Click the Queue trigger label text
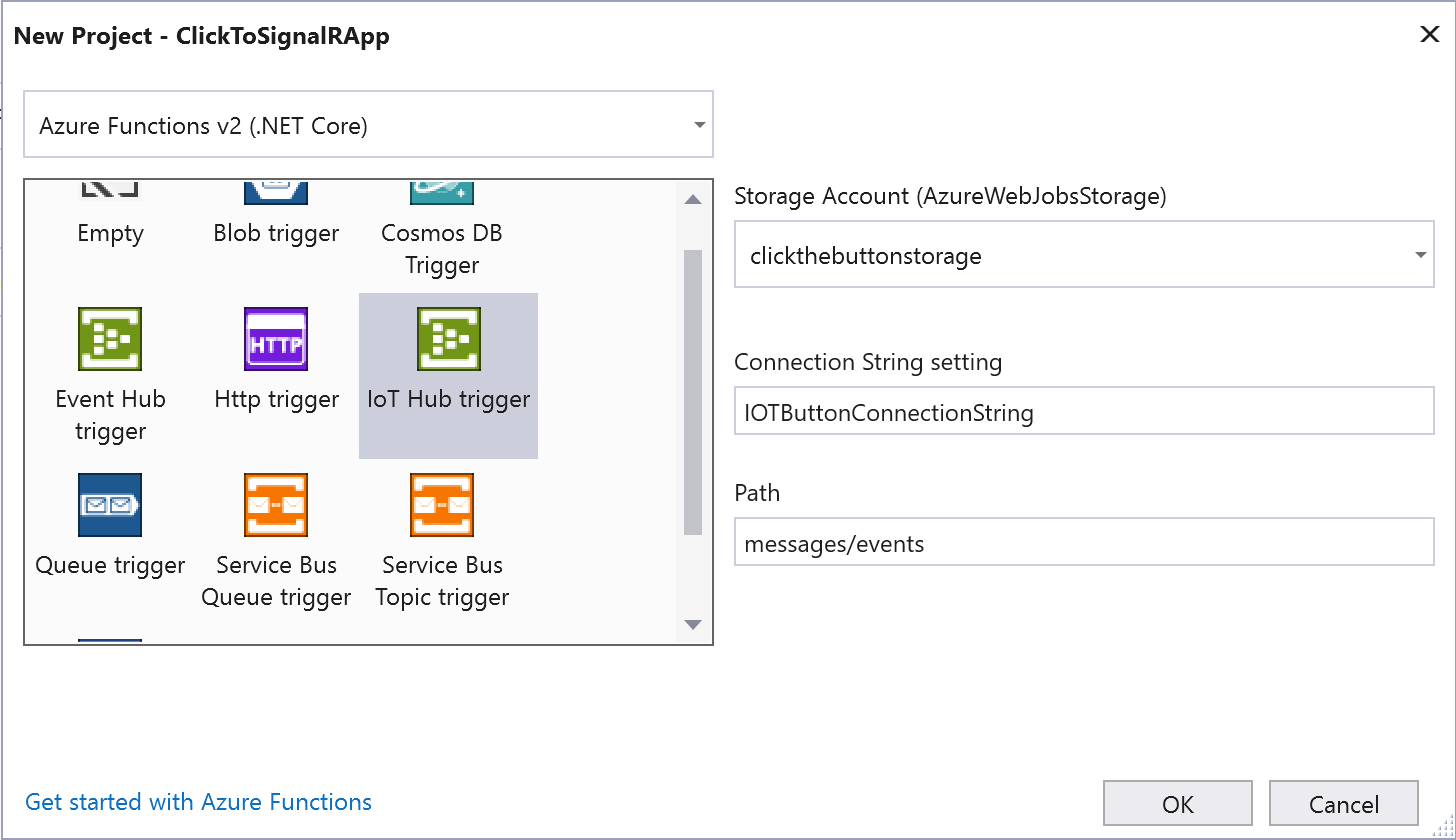Viewport: 1456px width, 840px height. click(110, 565)
